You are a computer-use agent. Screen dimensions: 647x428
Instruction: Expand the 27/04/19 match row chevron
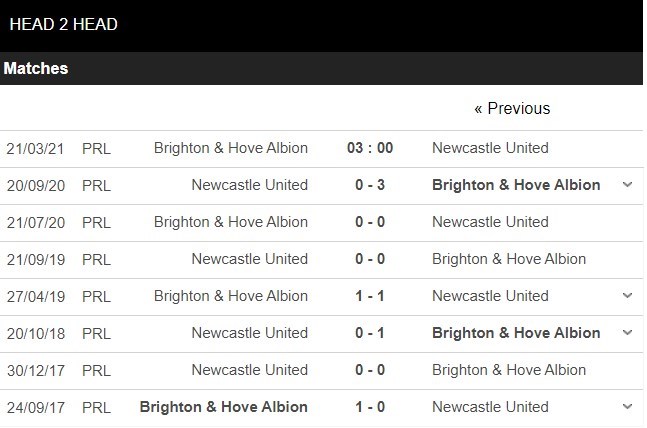(x=627, y=296)
